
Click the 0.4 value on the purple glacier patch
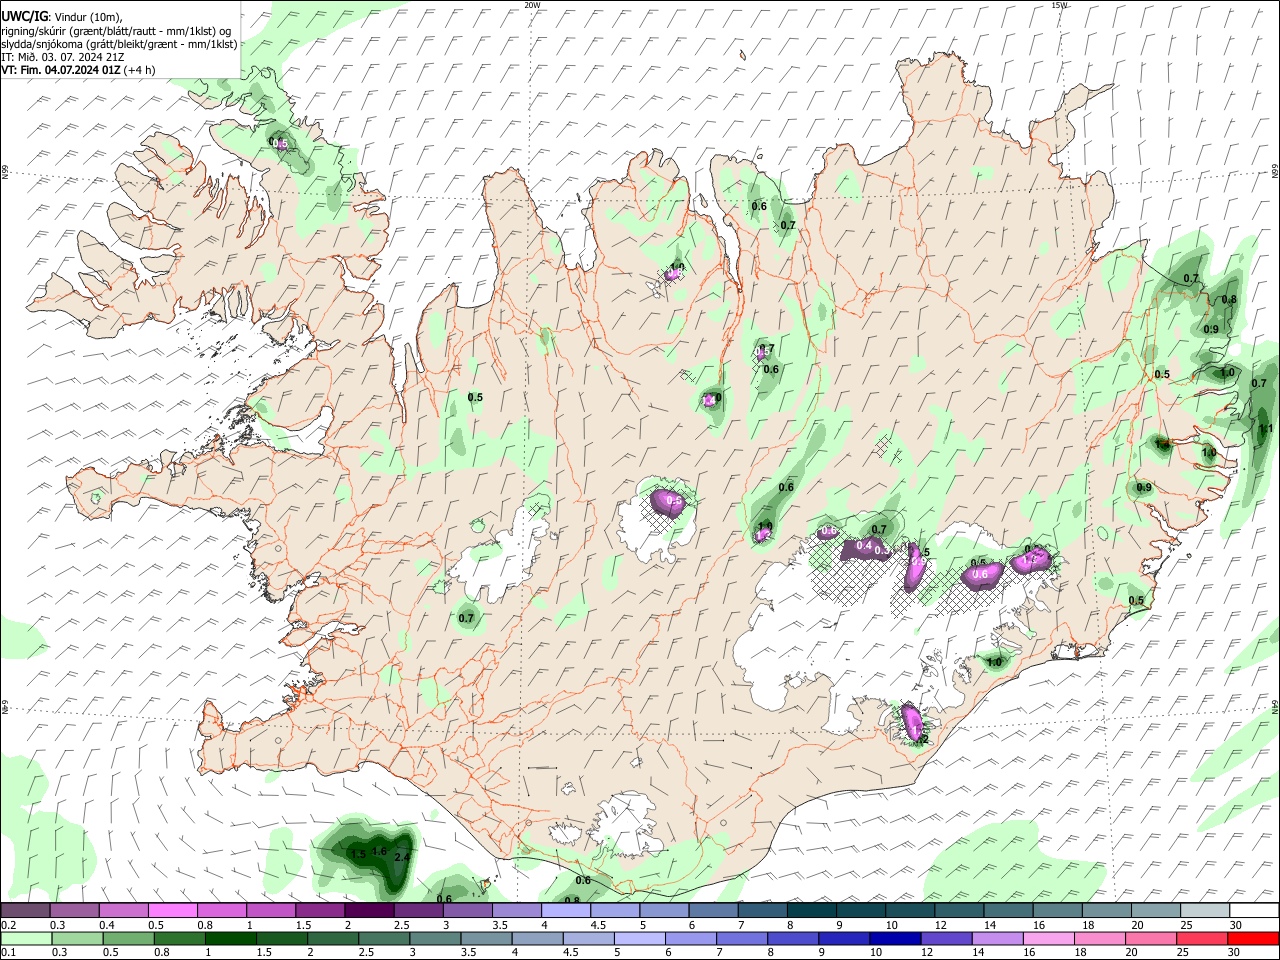[863, 545]
